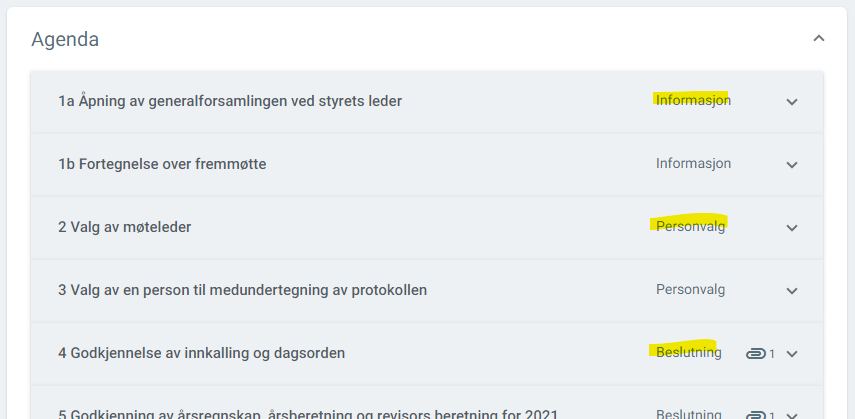Open attachment paperclip icon on item 5
The height and width of the screenshot is (419, 855).
(x=756, y=415)
